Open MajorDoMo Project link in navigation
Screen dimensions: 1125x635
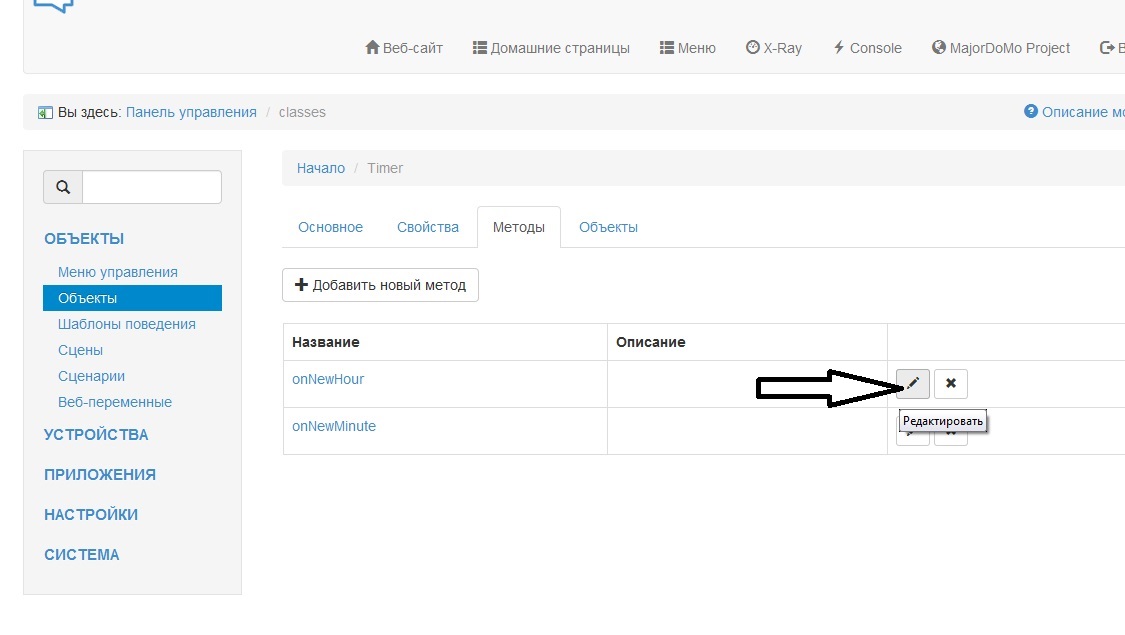pyautogui.click(x=1001, y=48)
